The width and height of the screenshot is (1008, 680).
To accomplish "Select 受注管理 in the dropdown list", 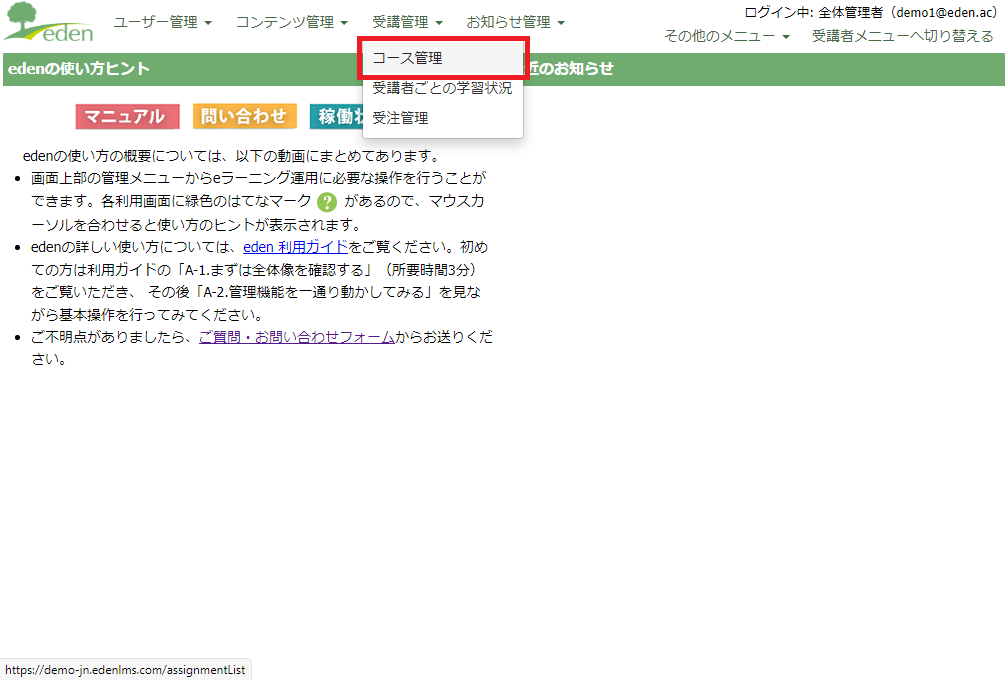I will (400, 118).
